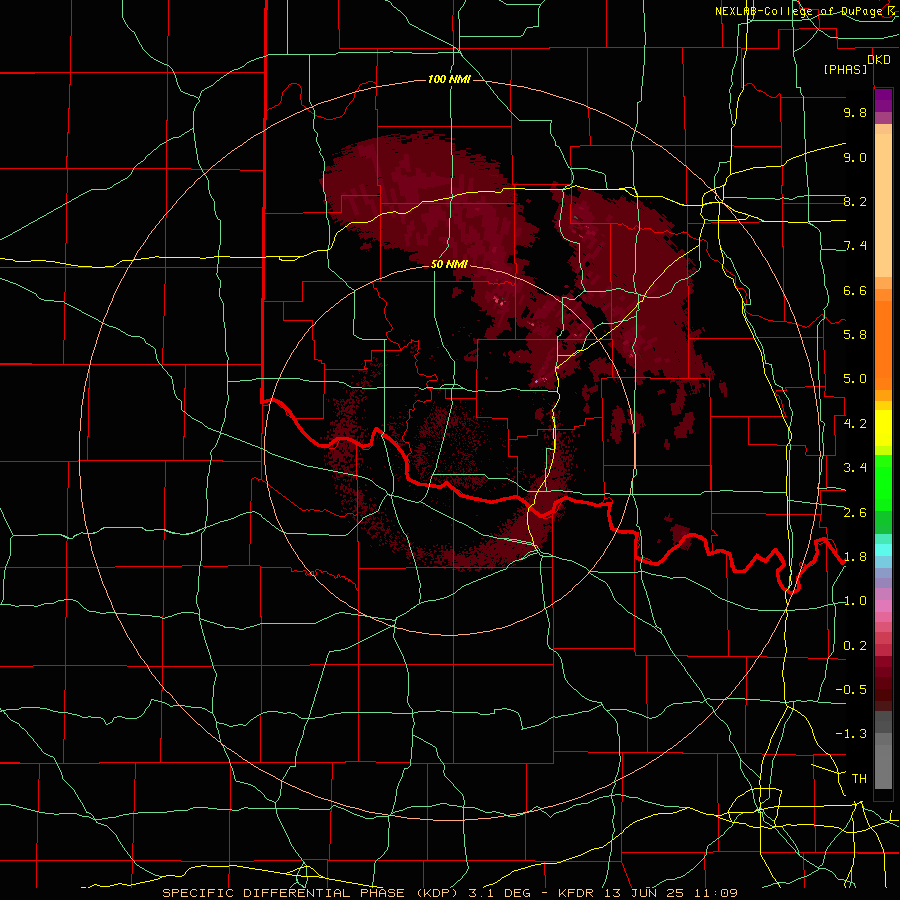Screen dimensions: 900x900
Task: Click the 6.6 scale value
Action: (x=855, y=290)
